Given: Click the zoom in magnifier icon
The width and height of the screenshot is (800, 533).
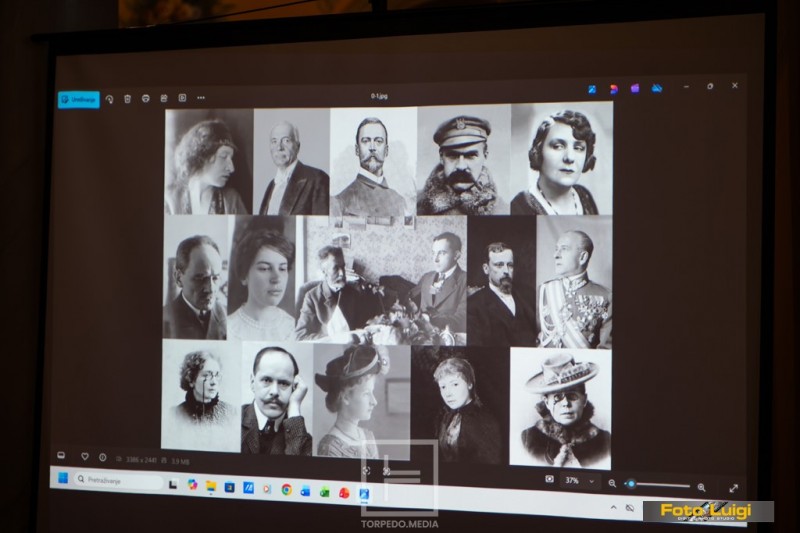Looking at the screenshot, I should pos(702,487).
